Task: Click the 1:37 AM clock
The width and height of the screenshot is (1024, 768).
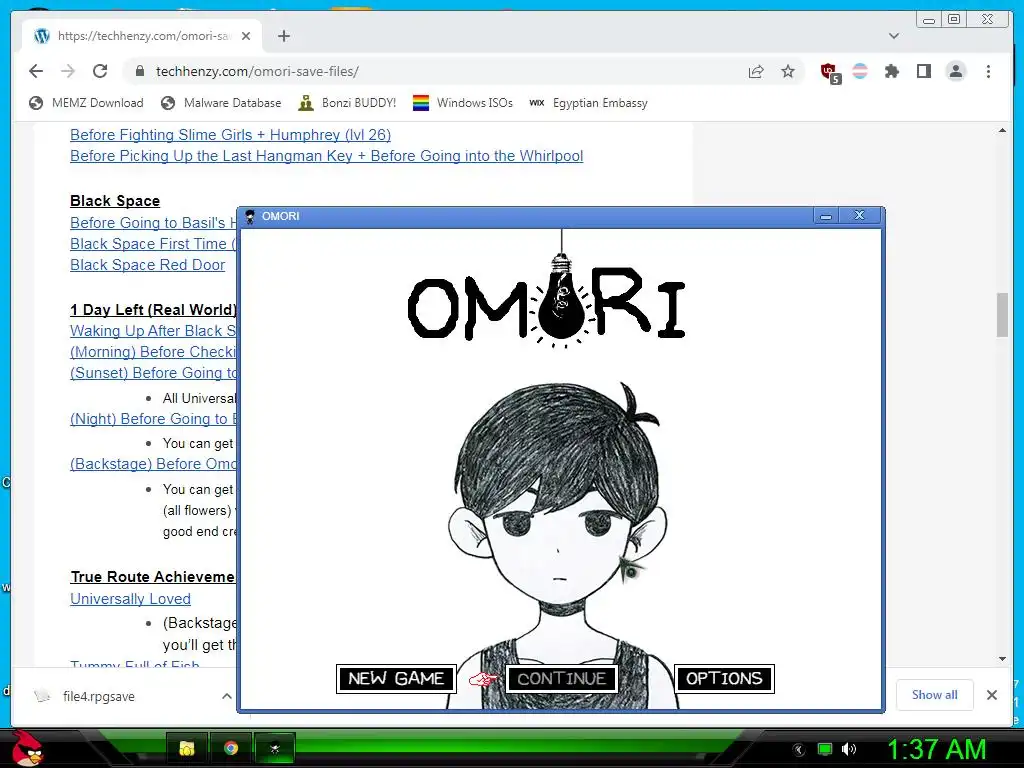Action: pos(936,749)
